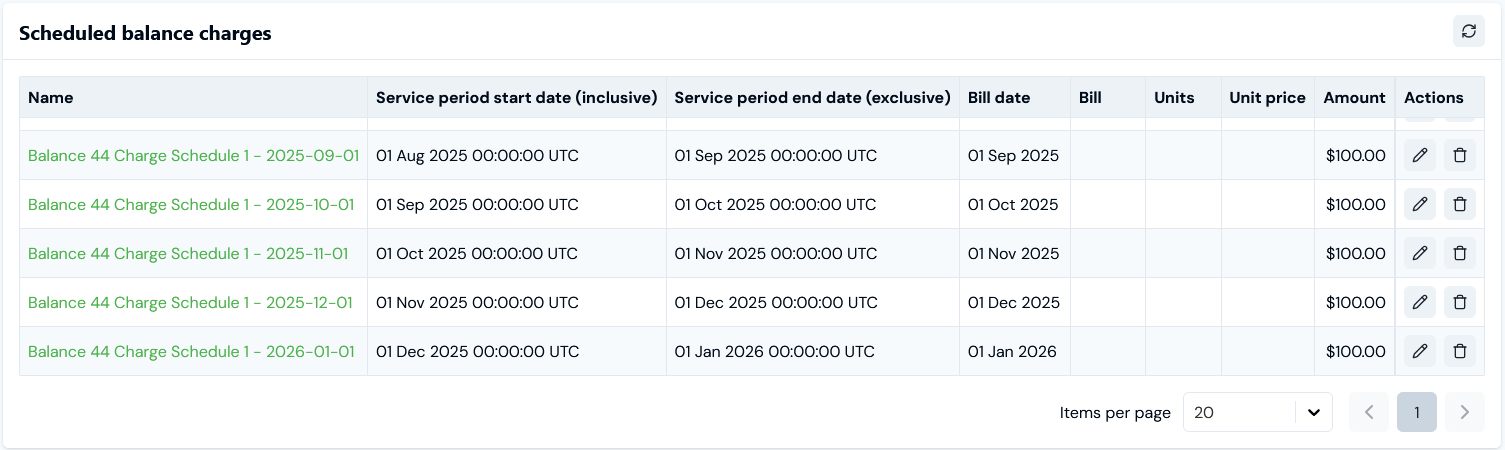Delete the 2025-10-01 charge schedule row
This screenshot has height=450, width=1505.
1459,204
